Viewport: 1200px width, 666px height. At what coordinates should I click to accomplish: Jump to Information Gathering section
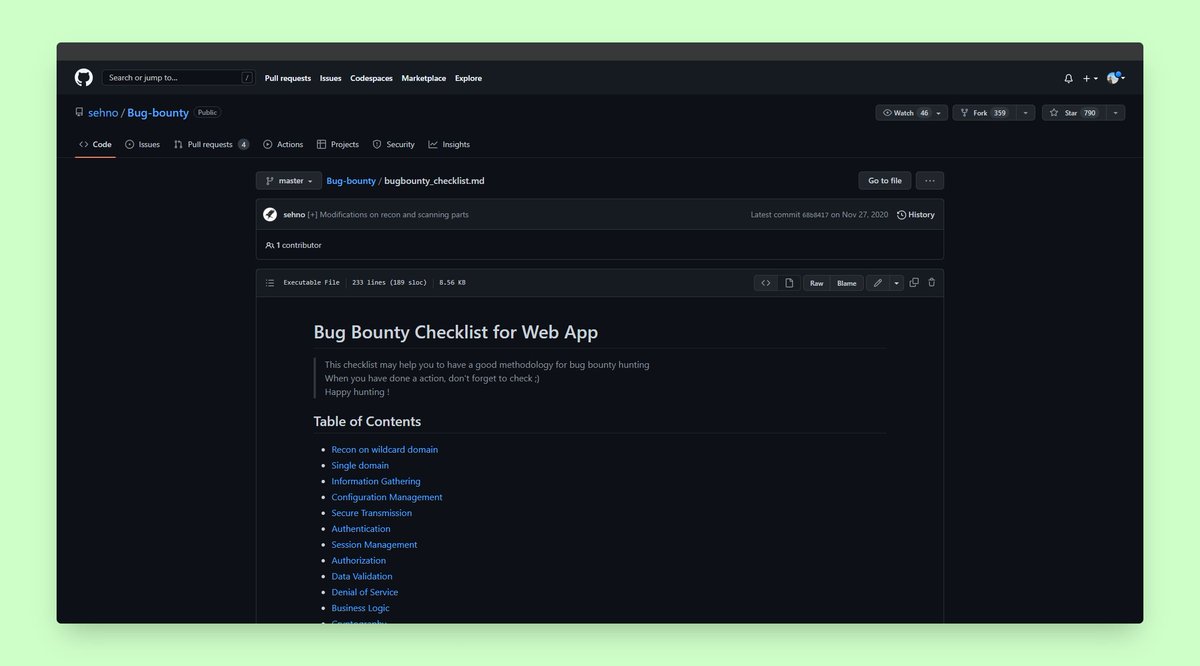pos(376,482)
